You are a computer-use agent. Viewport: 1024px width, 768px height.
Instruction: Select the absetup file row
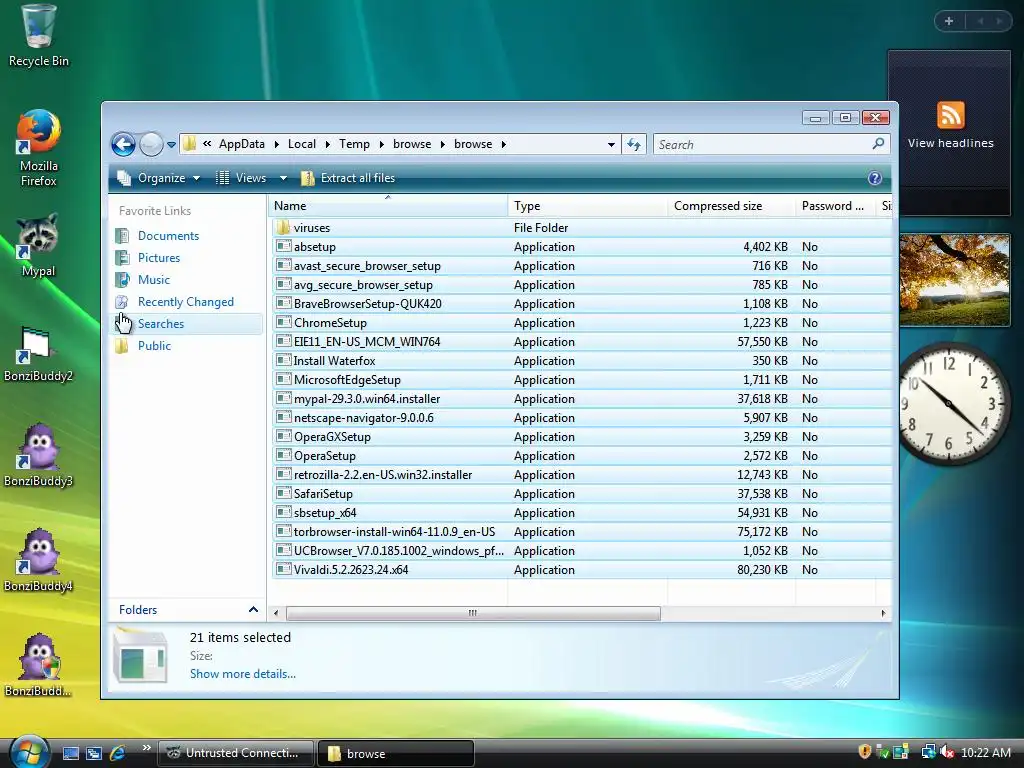click(581, 247)
